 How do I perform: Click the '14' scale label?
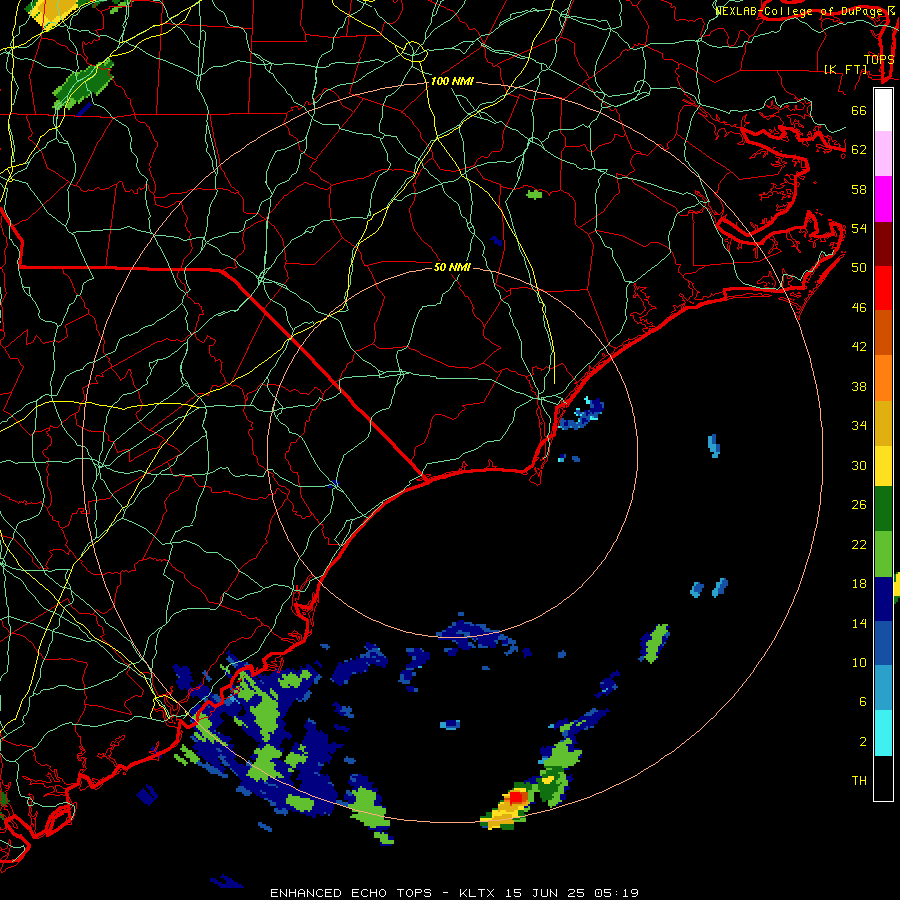pyautogui.click(x=859, y=623)
